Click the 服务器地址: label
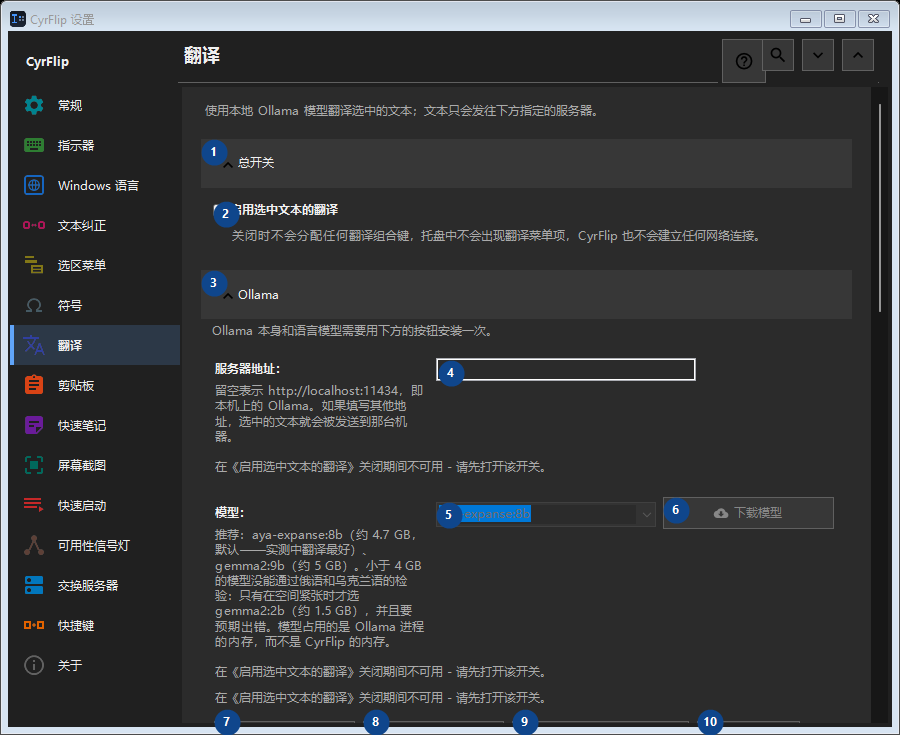 pyautogui.click(x=247, y=369)
